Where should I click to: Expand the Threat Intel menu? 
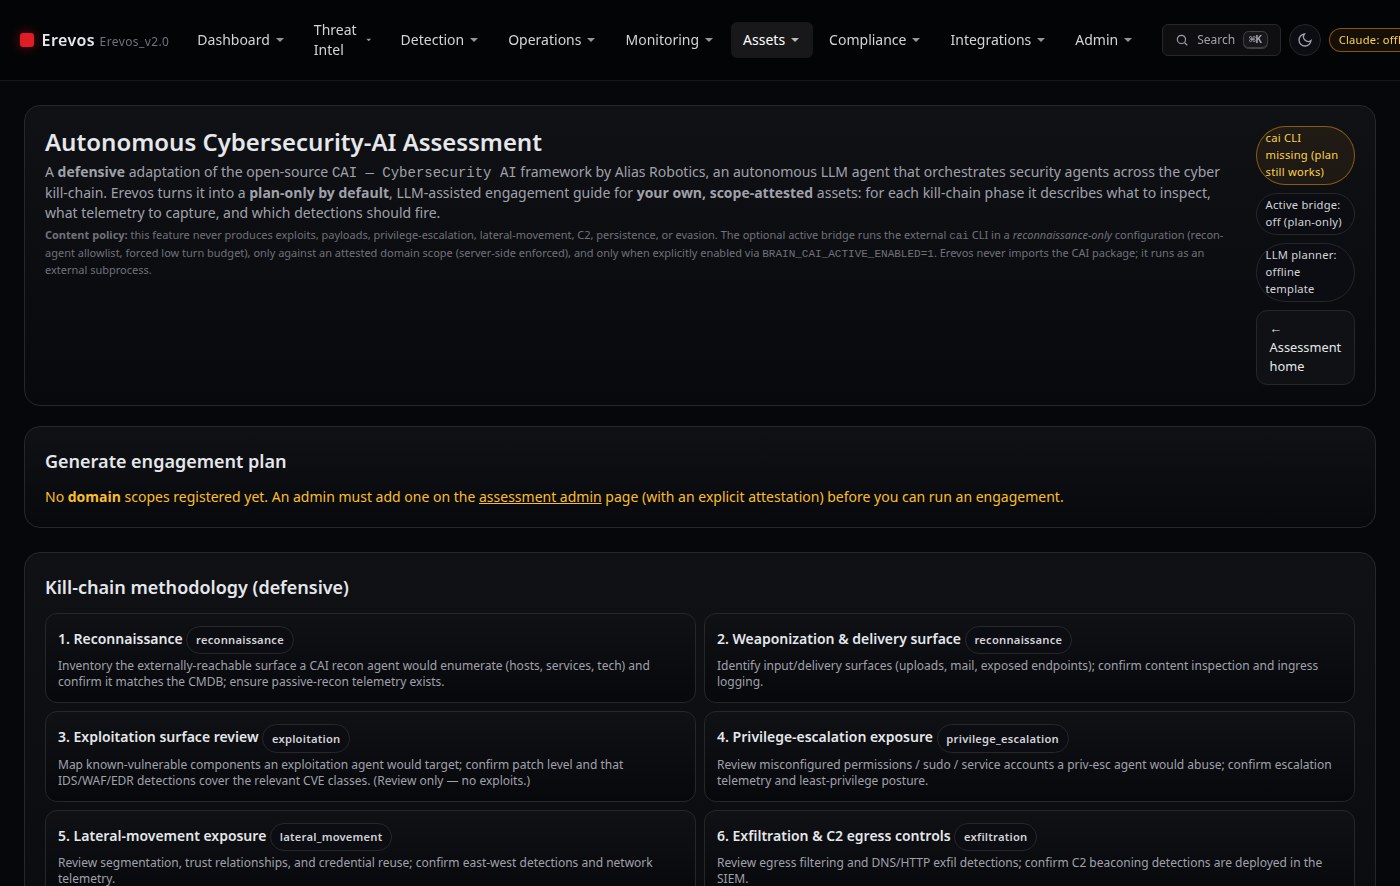(342, 40)
